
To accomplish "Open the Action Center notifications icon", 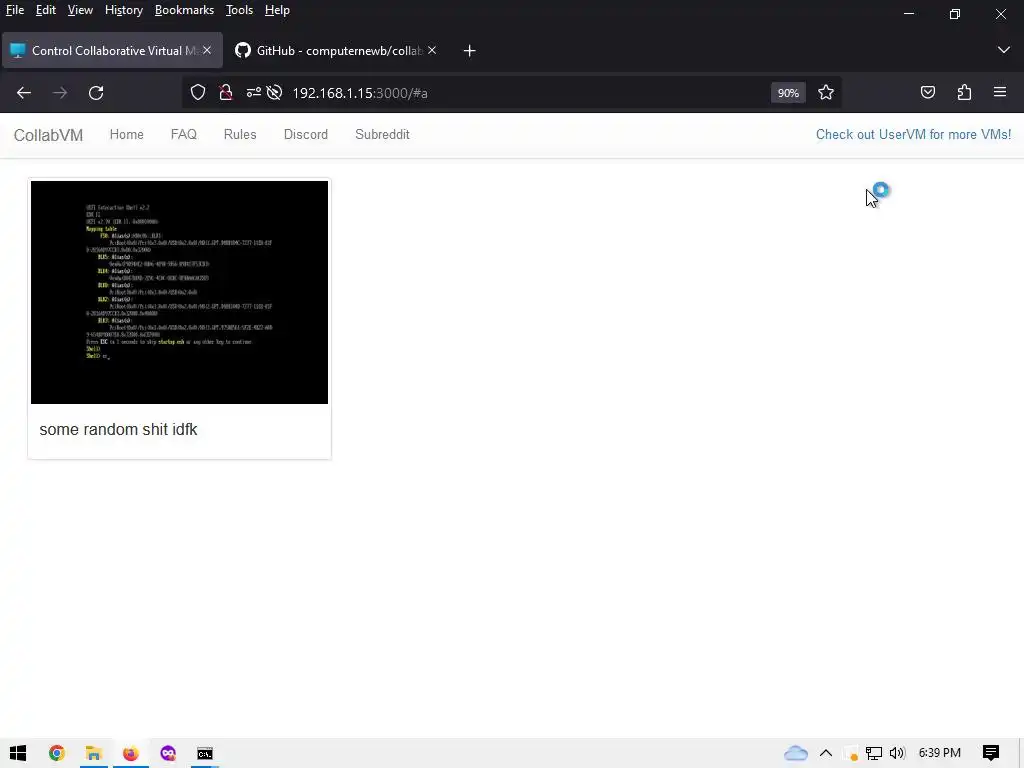I will click(991, 753).
